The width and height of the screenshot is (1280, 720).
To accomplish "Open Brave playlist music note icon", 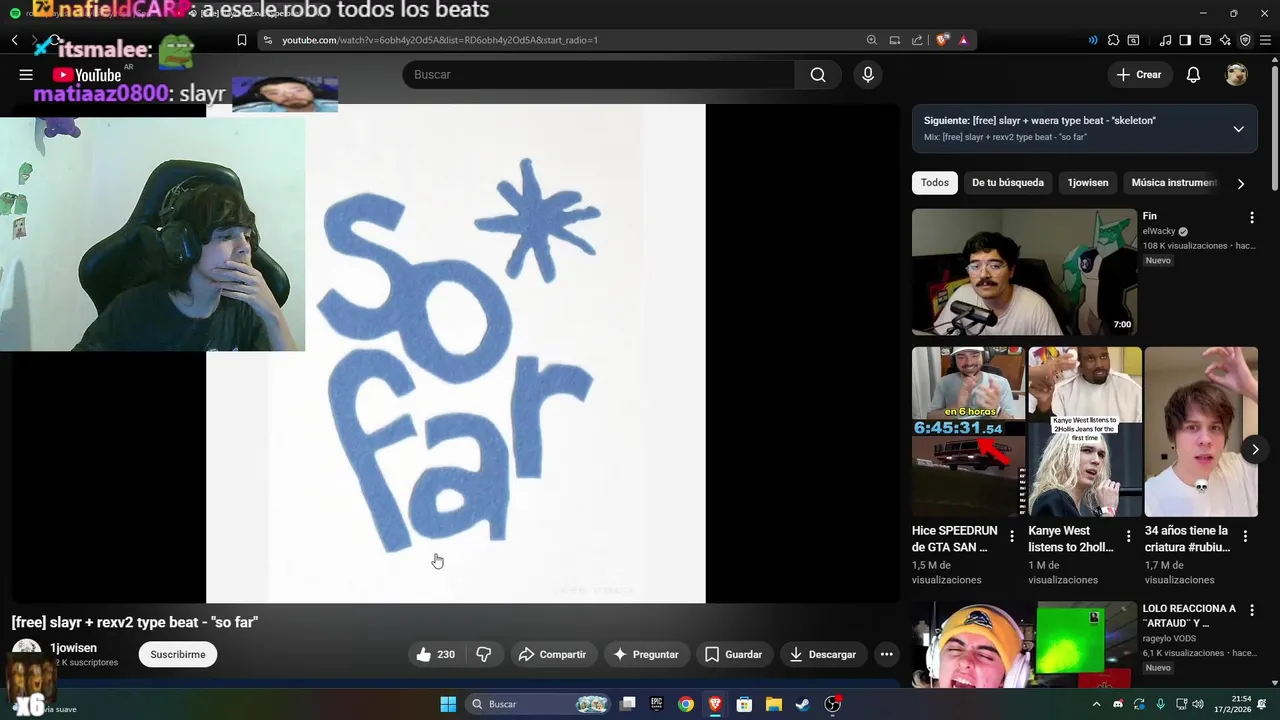I will click(1165, 40).
